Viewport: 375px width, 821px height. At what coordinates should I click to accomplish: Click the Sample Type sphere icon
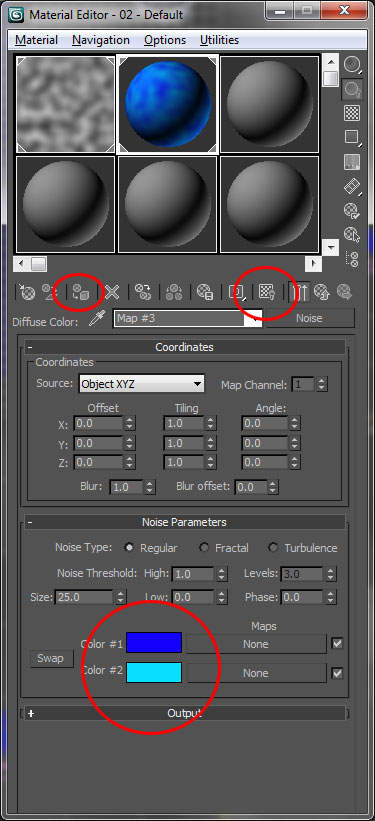pyautogui.click(x=352, y=65)
